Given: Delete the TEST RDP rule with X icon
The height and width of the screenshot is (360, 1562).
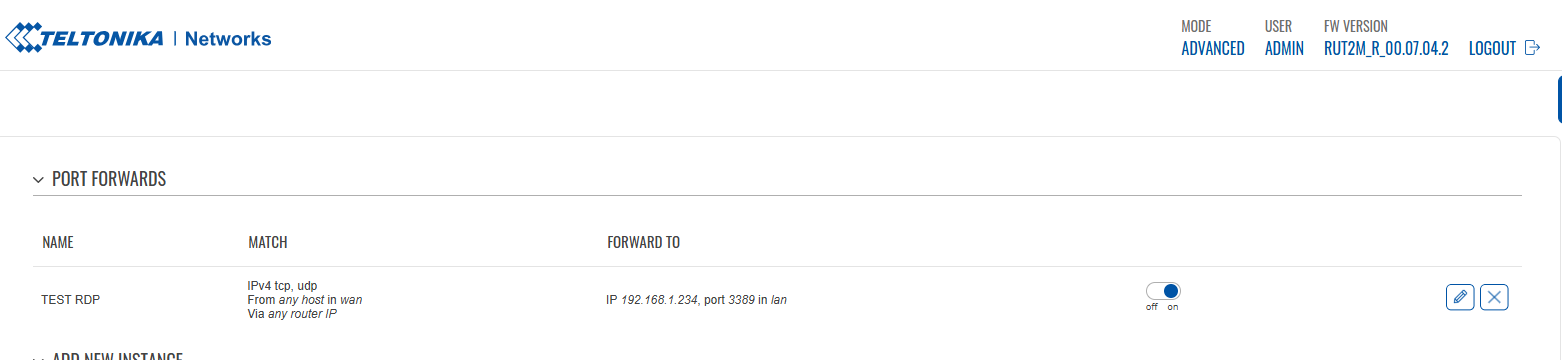Looking at the screenshot, I should click(1494, 297).
